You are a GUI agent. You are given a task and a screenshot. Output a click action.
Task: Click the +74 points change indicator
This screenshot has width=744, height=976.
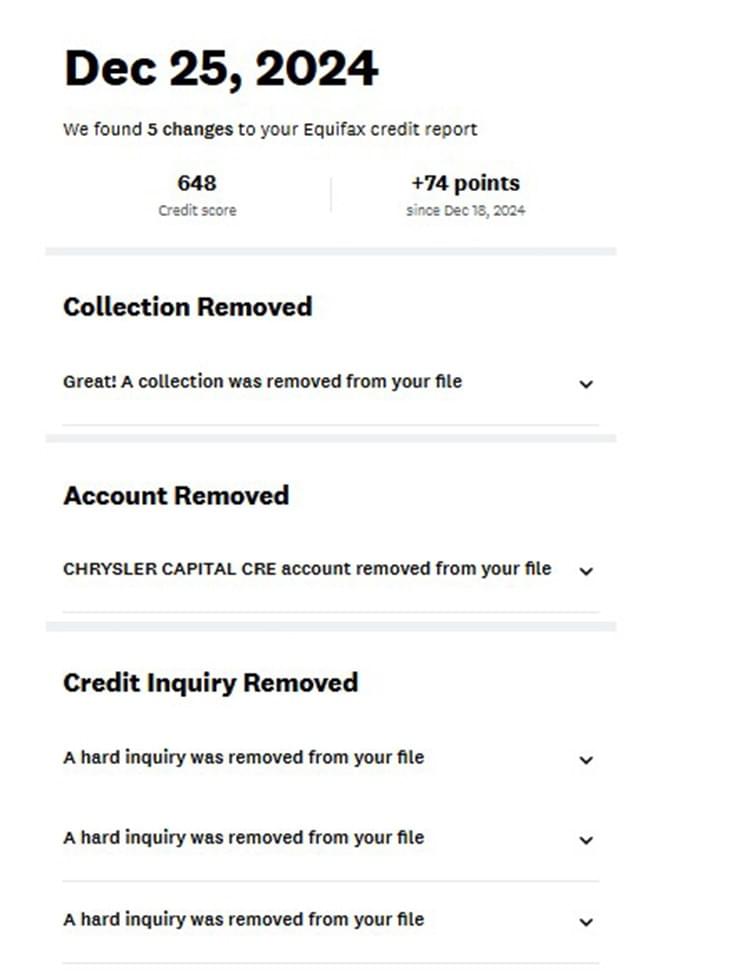point(465,183)
